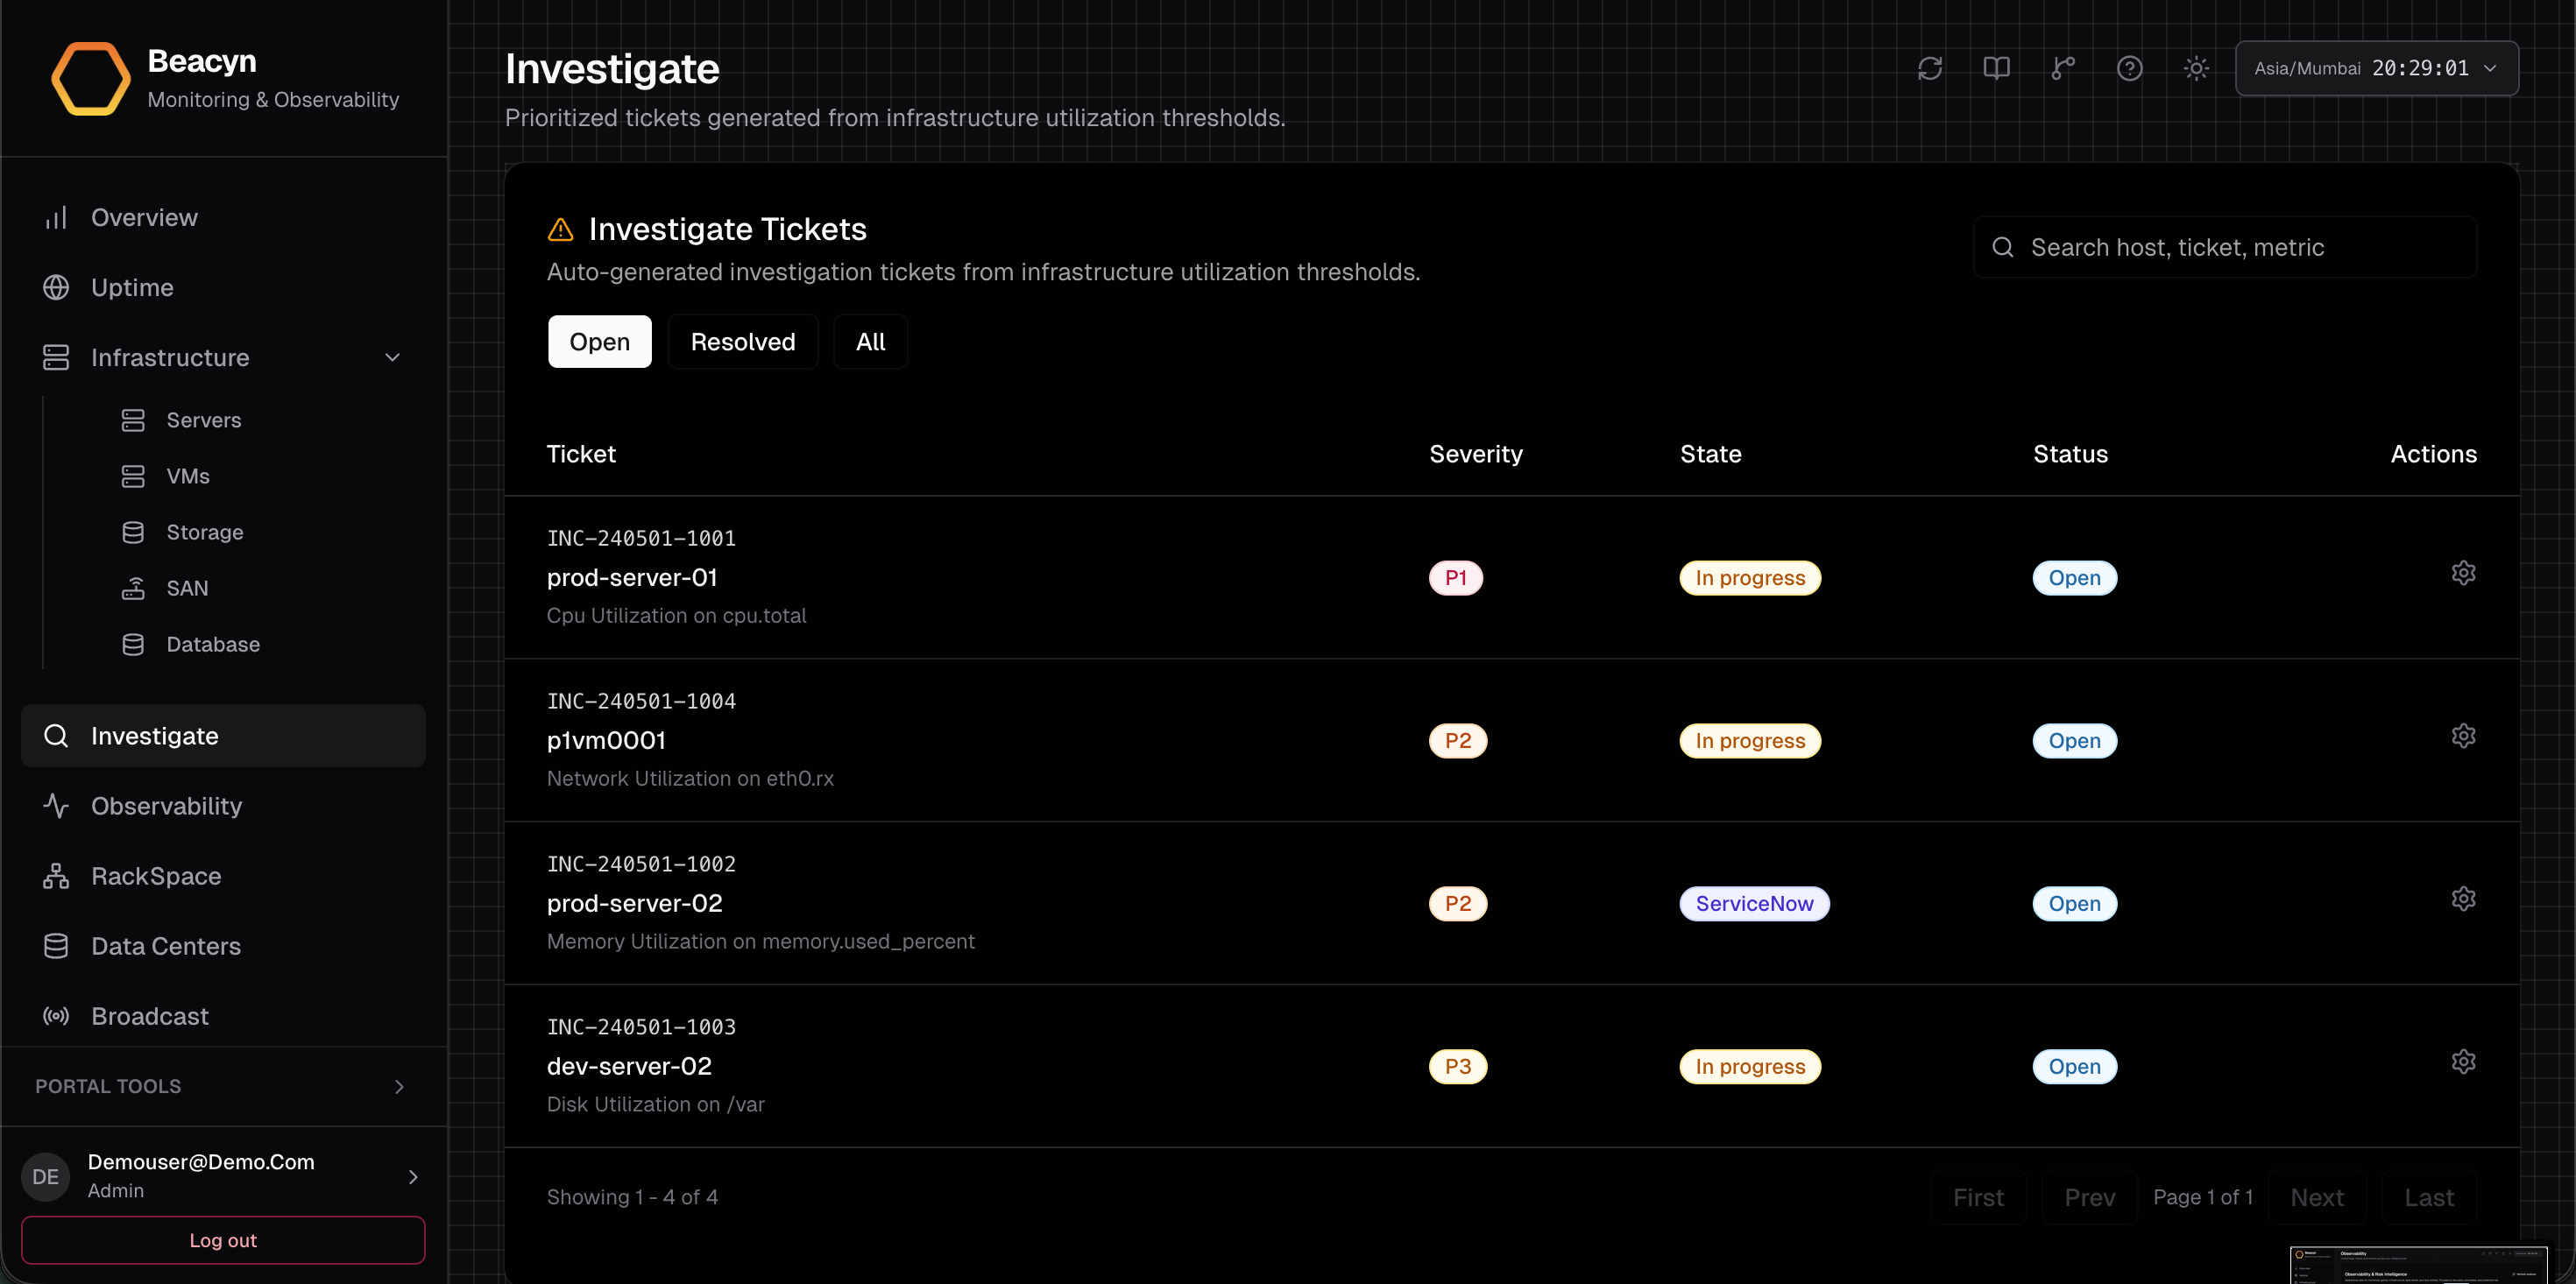Viewport: 2576px width, 1284px height.
Task: Click the Infrastructure menu item label
Action: 170,358
